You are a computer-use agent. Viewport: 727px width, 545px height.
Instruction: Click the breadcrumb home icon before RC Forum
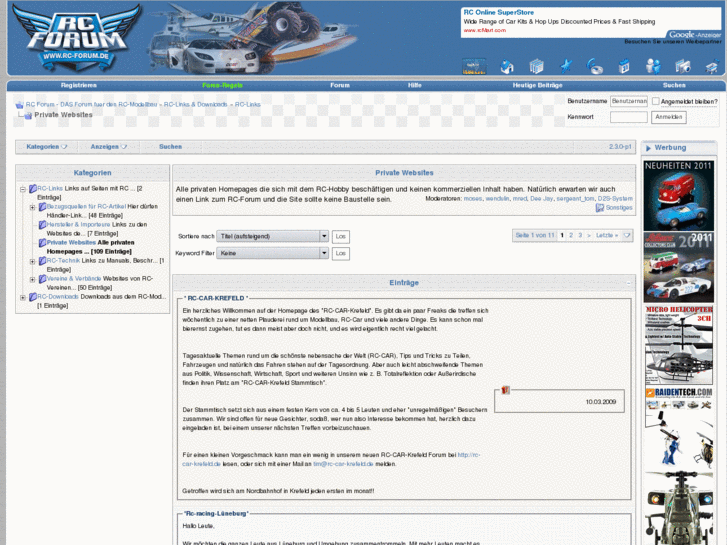[19, 105]
